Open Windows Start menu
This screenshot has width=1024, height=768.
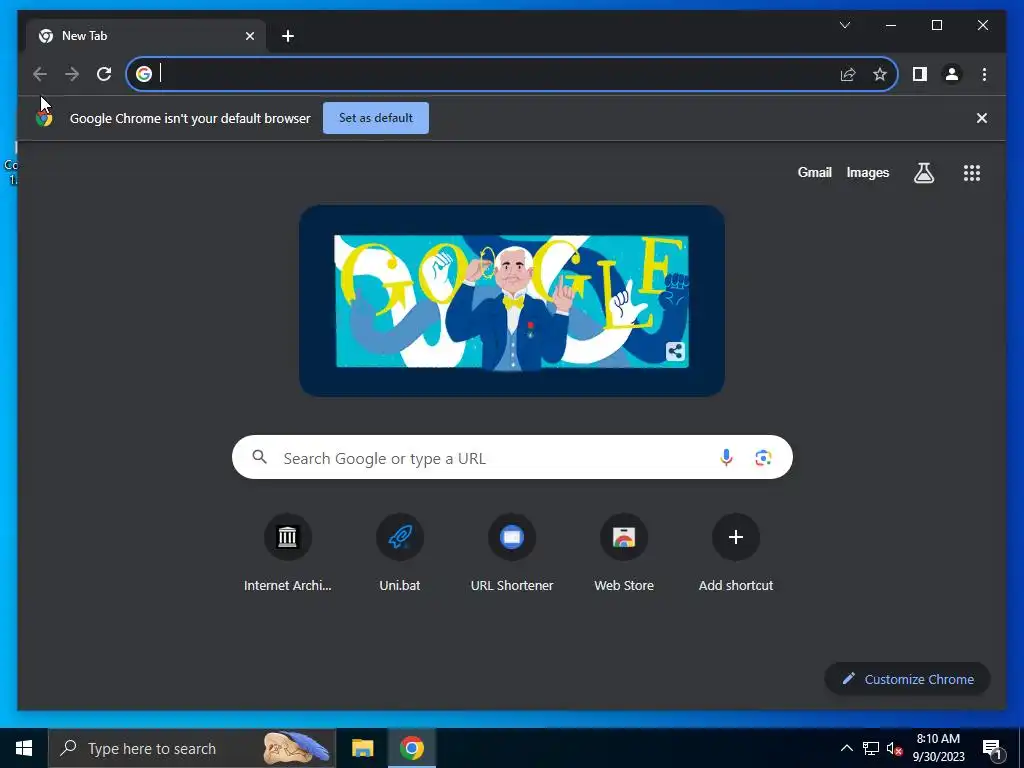coord(24,748)
